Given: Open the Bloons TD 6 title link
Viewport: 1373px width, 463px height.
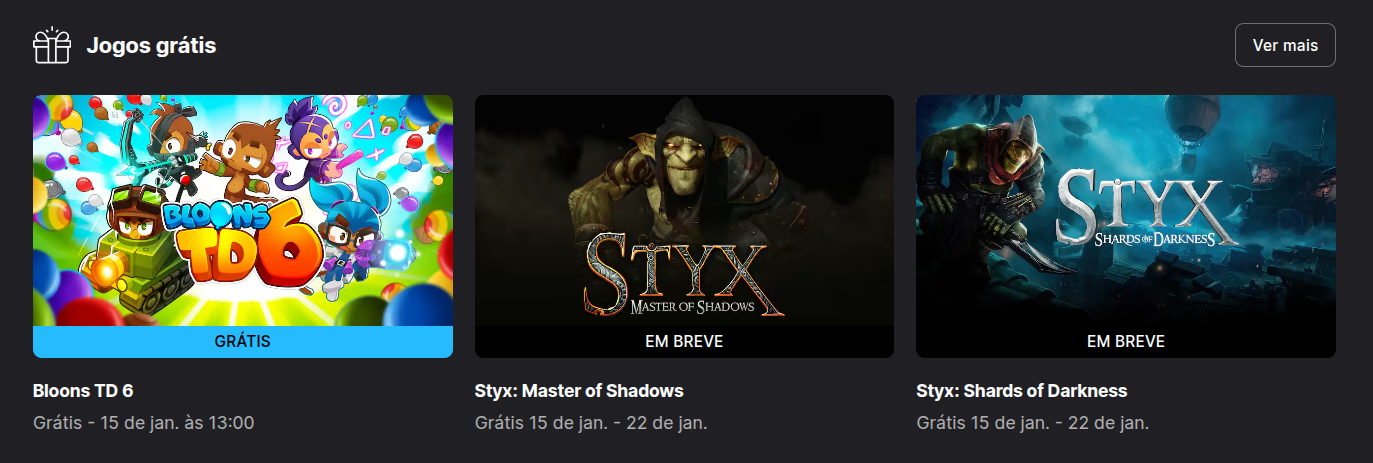Looking at the screenshot, I should [83, 391].
